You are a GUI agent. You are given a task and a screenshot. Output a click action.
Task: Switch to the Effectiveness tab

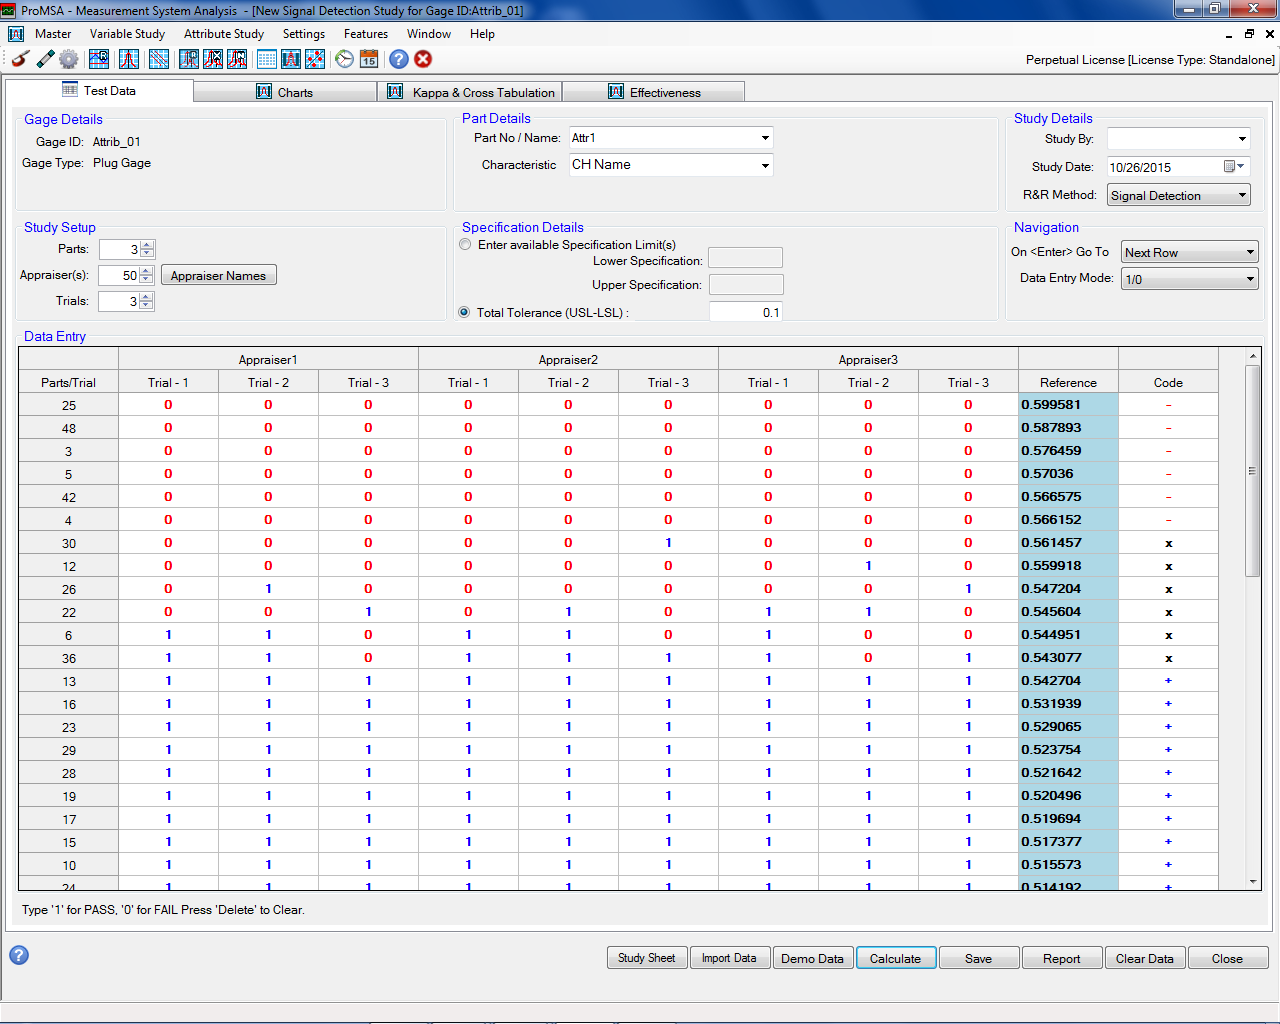(x=654, y=92)
